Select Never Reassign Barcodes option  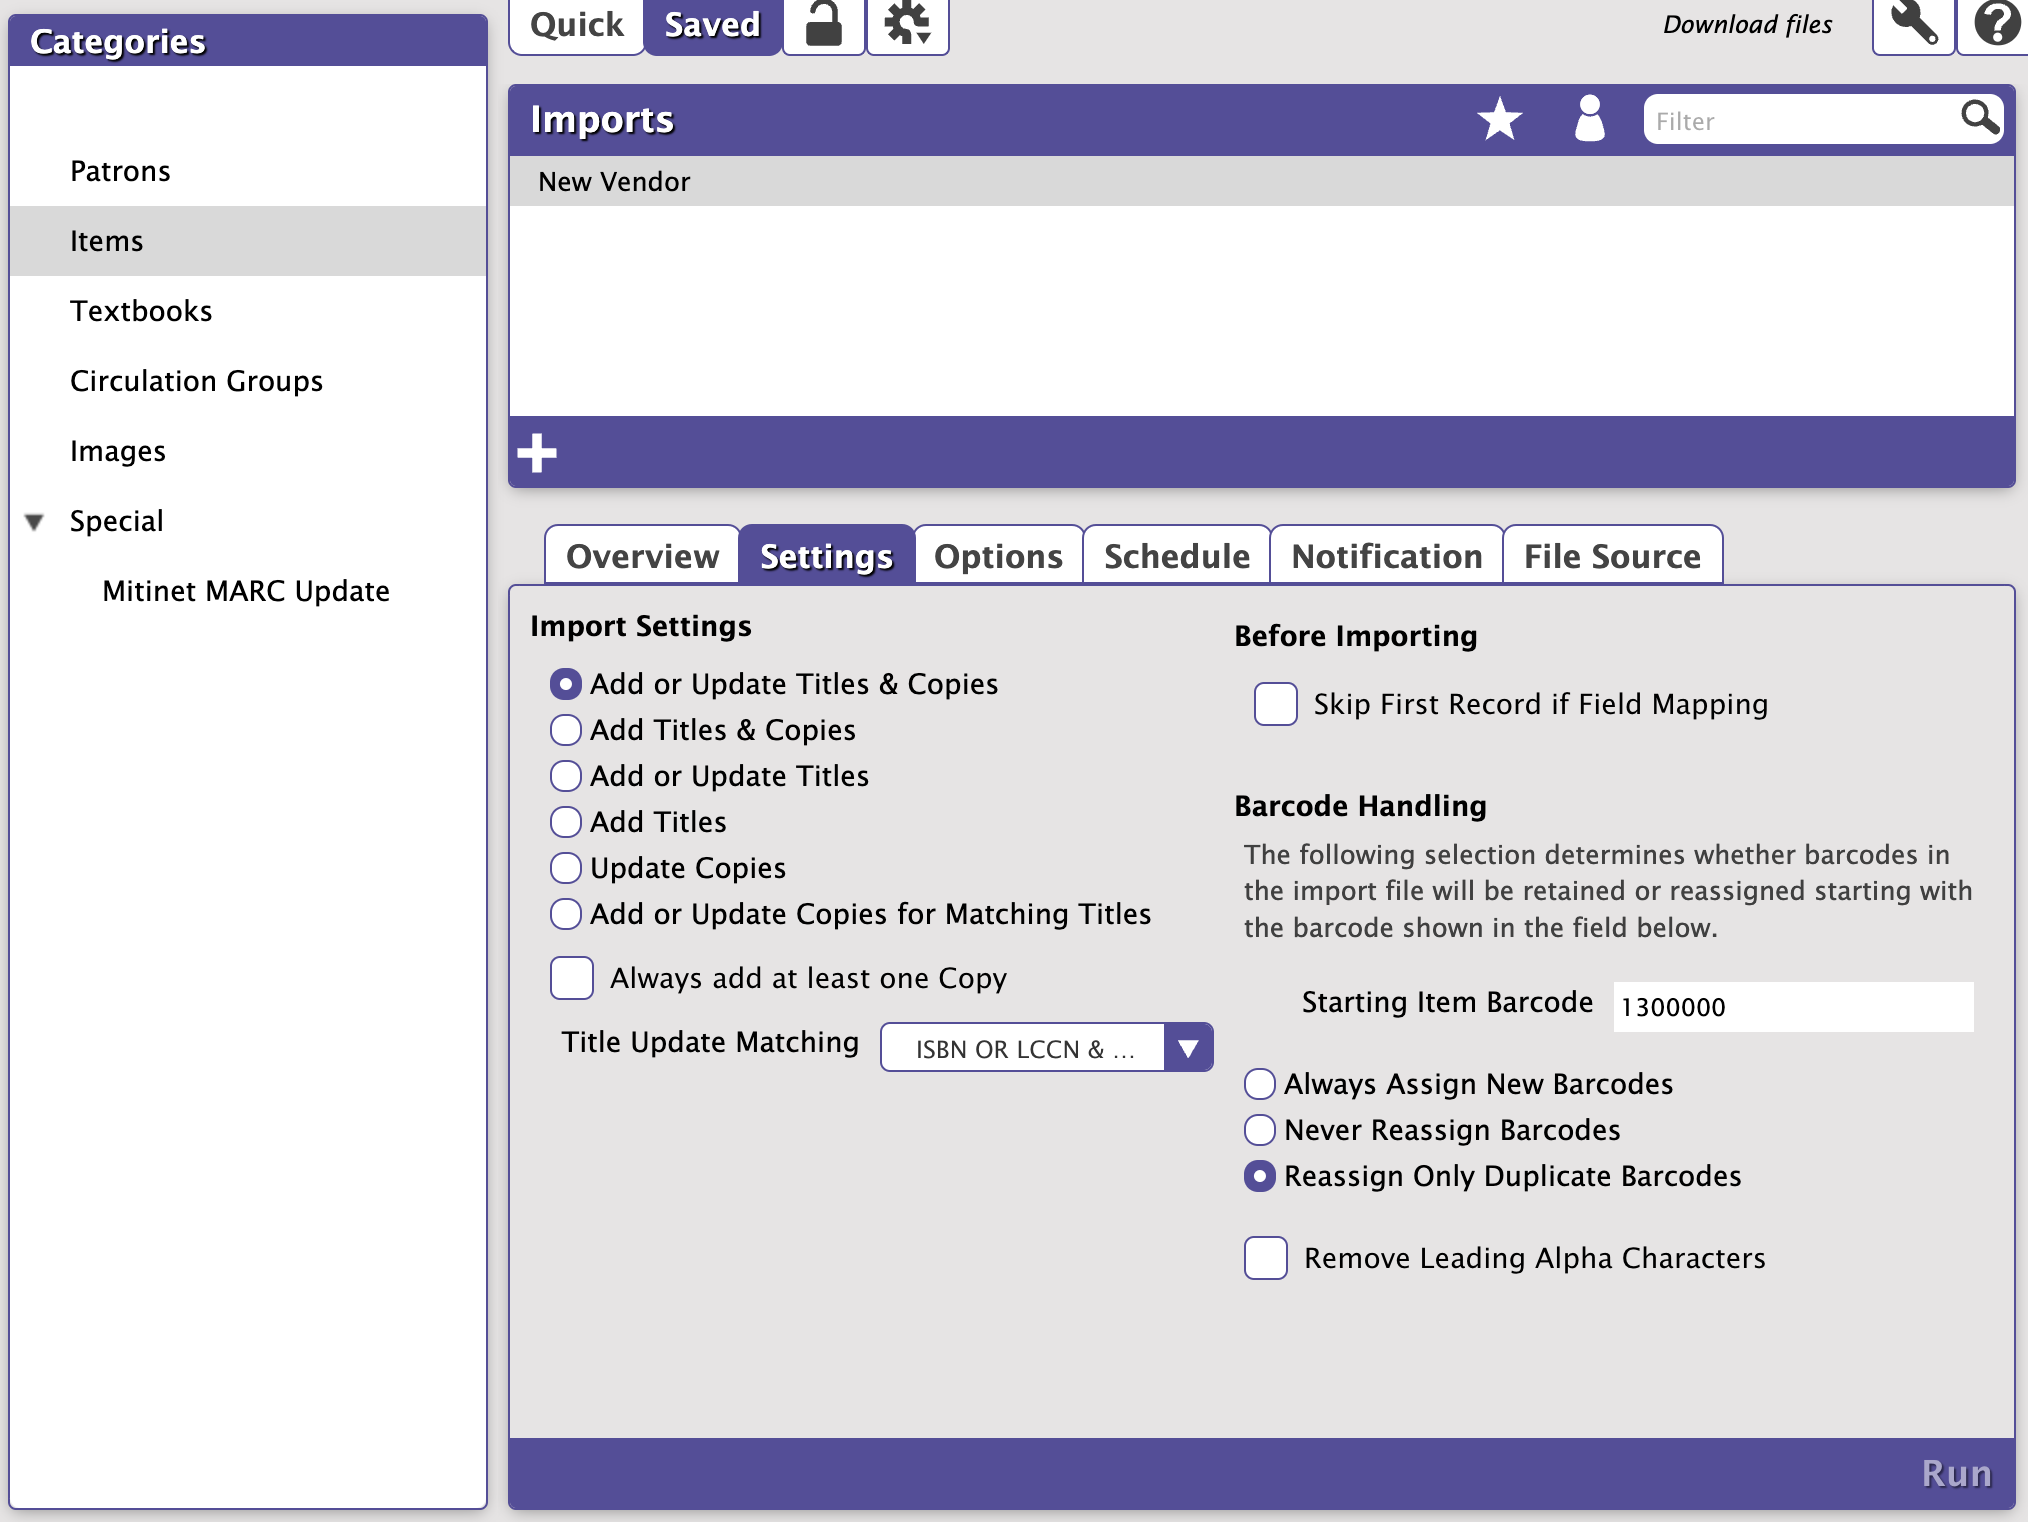(1260, 1130)
